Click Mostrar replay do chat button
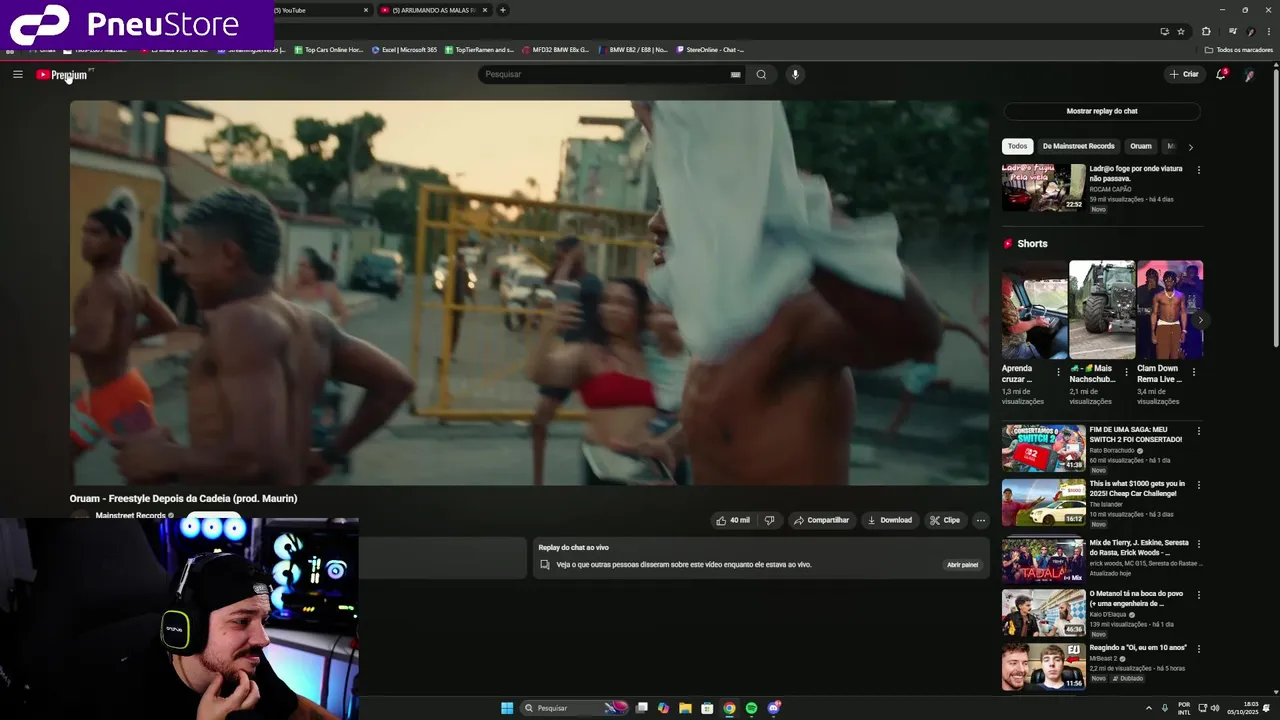The width and height of the screenshot is (1280, 720). click(1102, 111)
